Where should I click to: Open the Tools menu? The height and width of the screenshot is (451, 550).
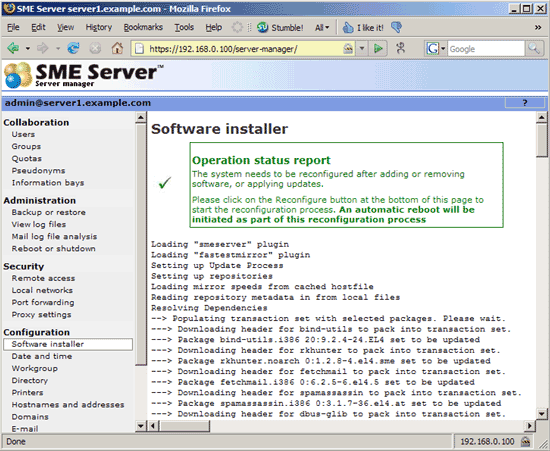184,27
